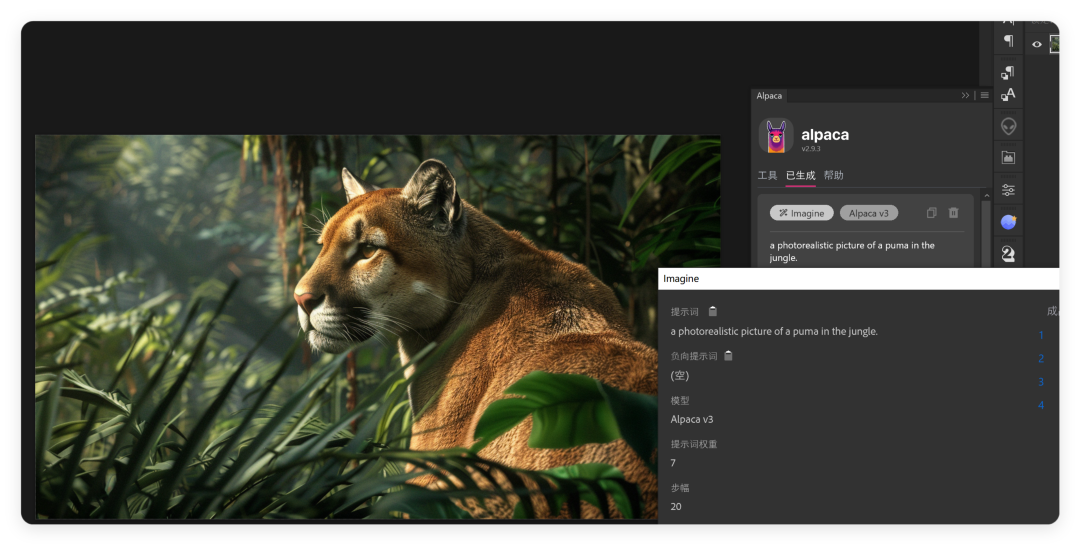Click the Imagine popup title bar
The width and height of the screenshot is (1080, 545).
coord(858,279)
